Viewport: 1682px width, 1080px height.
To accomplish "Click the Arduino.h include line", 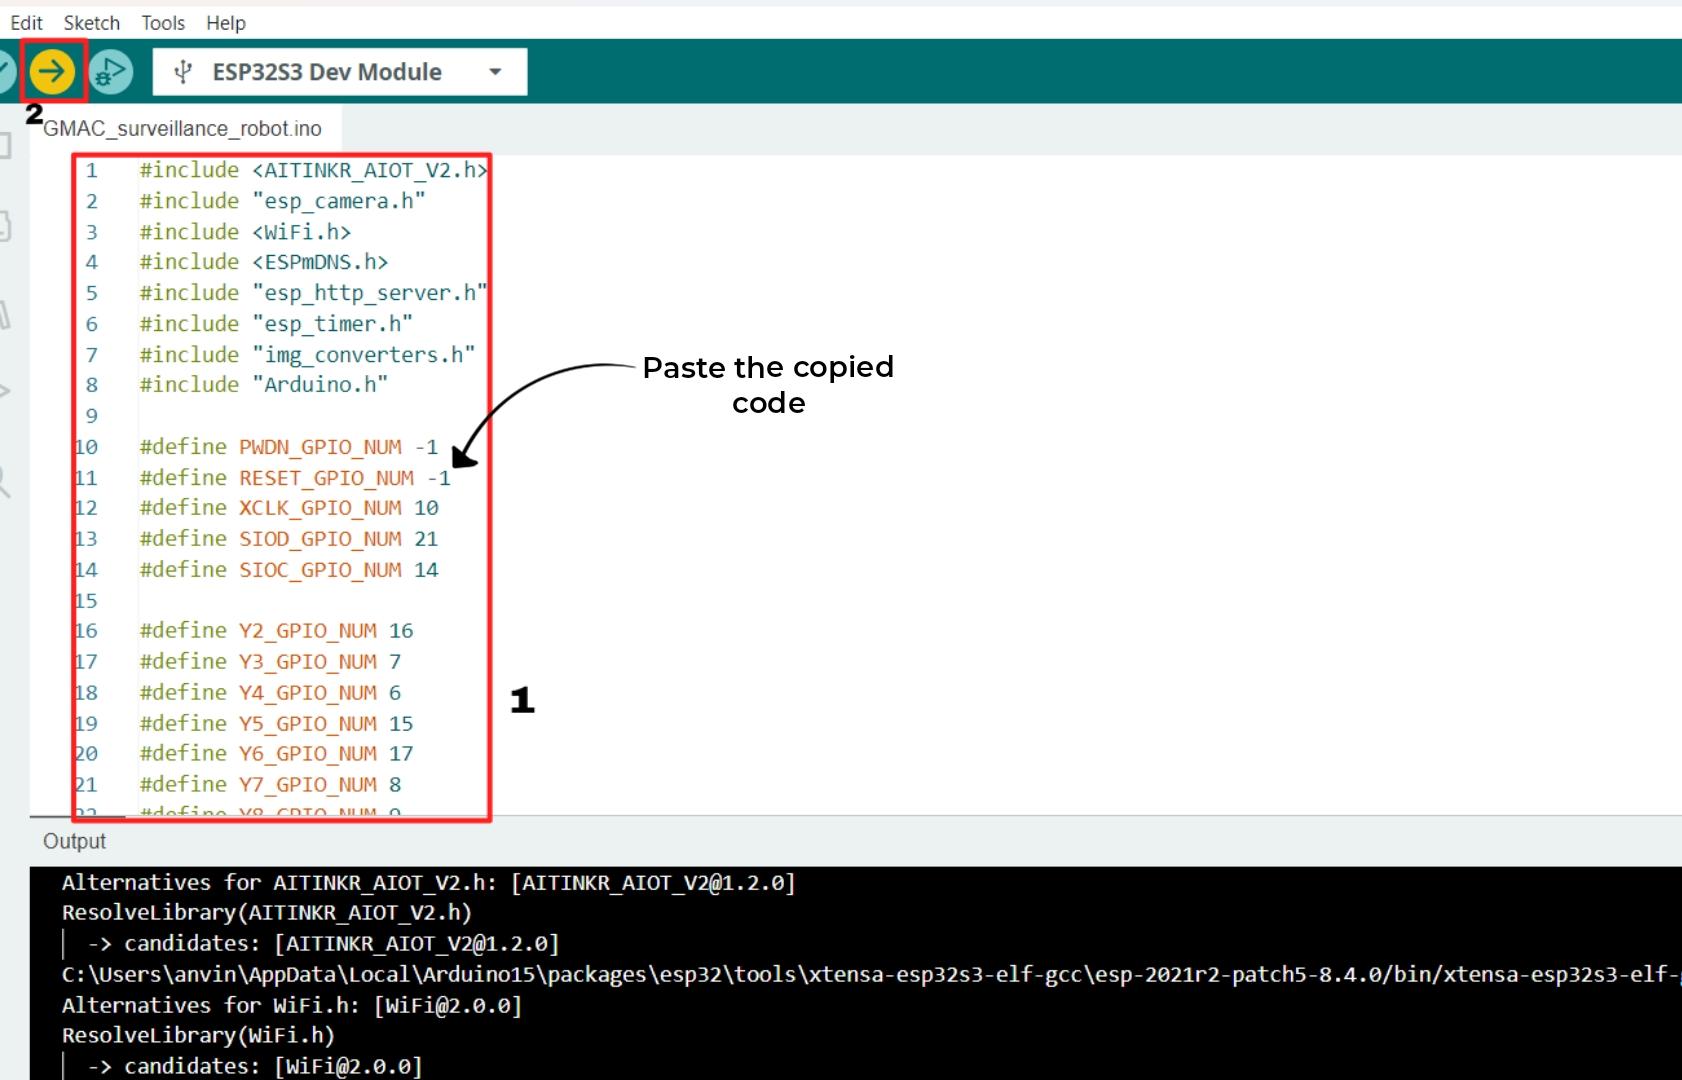I will click(264, 385).
